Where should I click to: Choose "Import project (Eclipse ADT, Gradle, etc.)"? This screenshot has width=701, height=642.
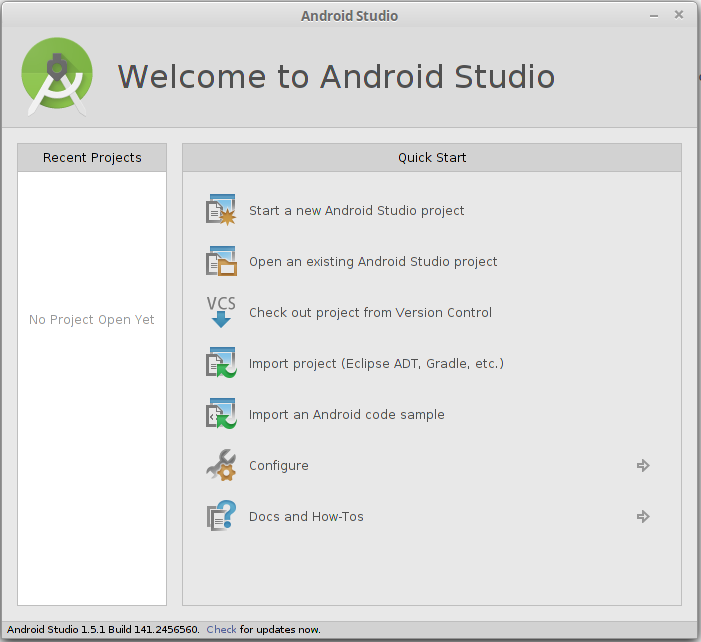[376, 364]
